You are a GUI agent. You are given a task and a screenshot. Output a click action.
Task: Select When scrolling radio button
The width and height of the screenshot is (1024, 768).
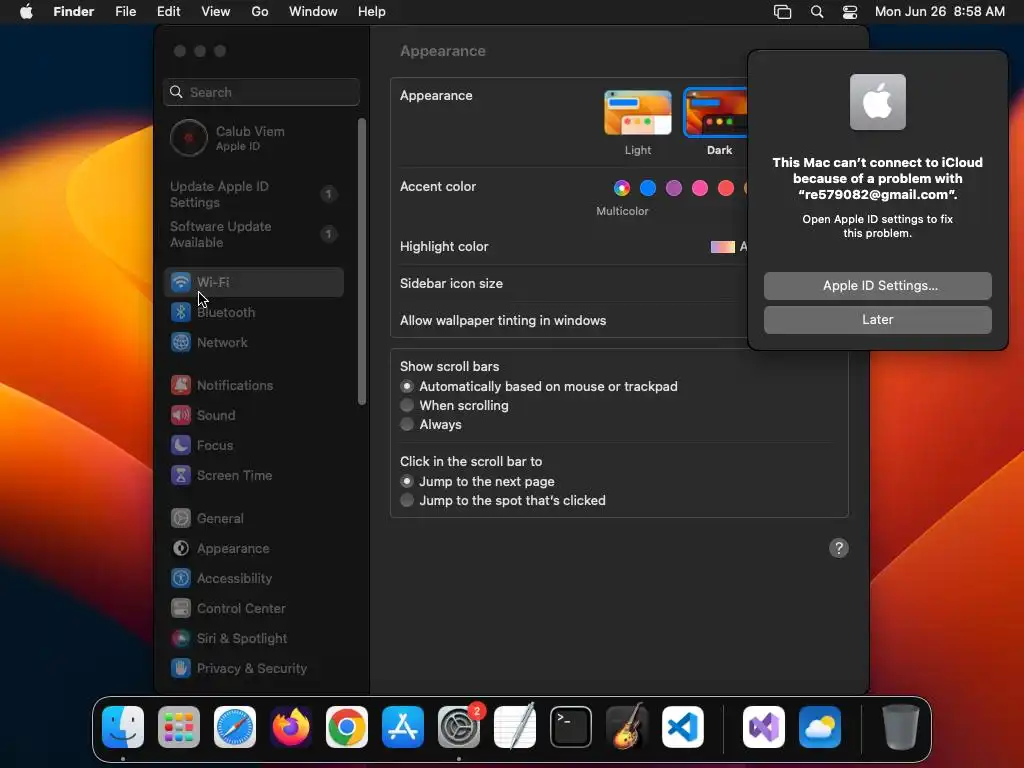(x=407, y=406)
